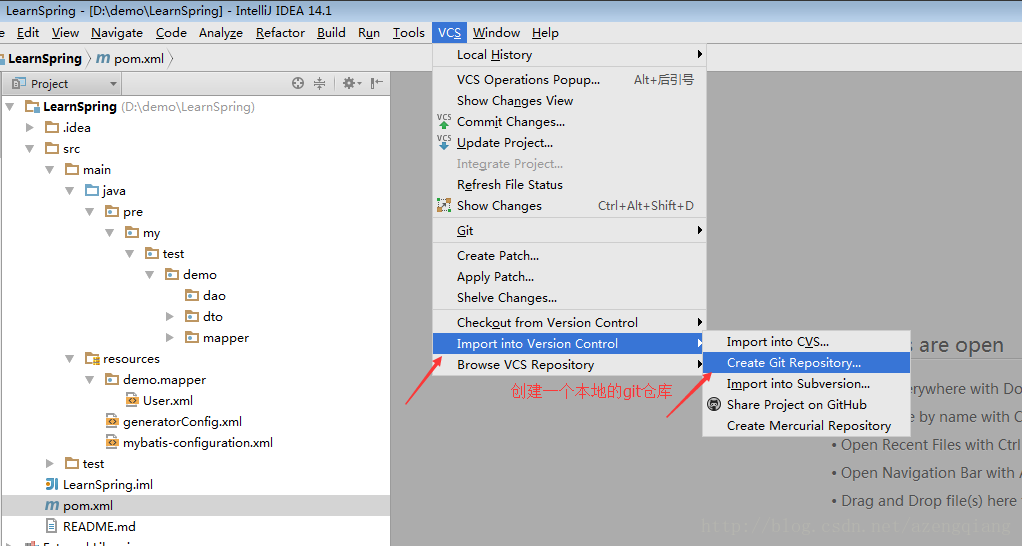The width and height of the screenshot is (1022, 546).
Task: Choose Import into Subversion
Action: coord(806,384)
